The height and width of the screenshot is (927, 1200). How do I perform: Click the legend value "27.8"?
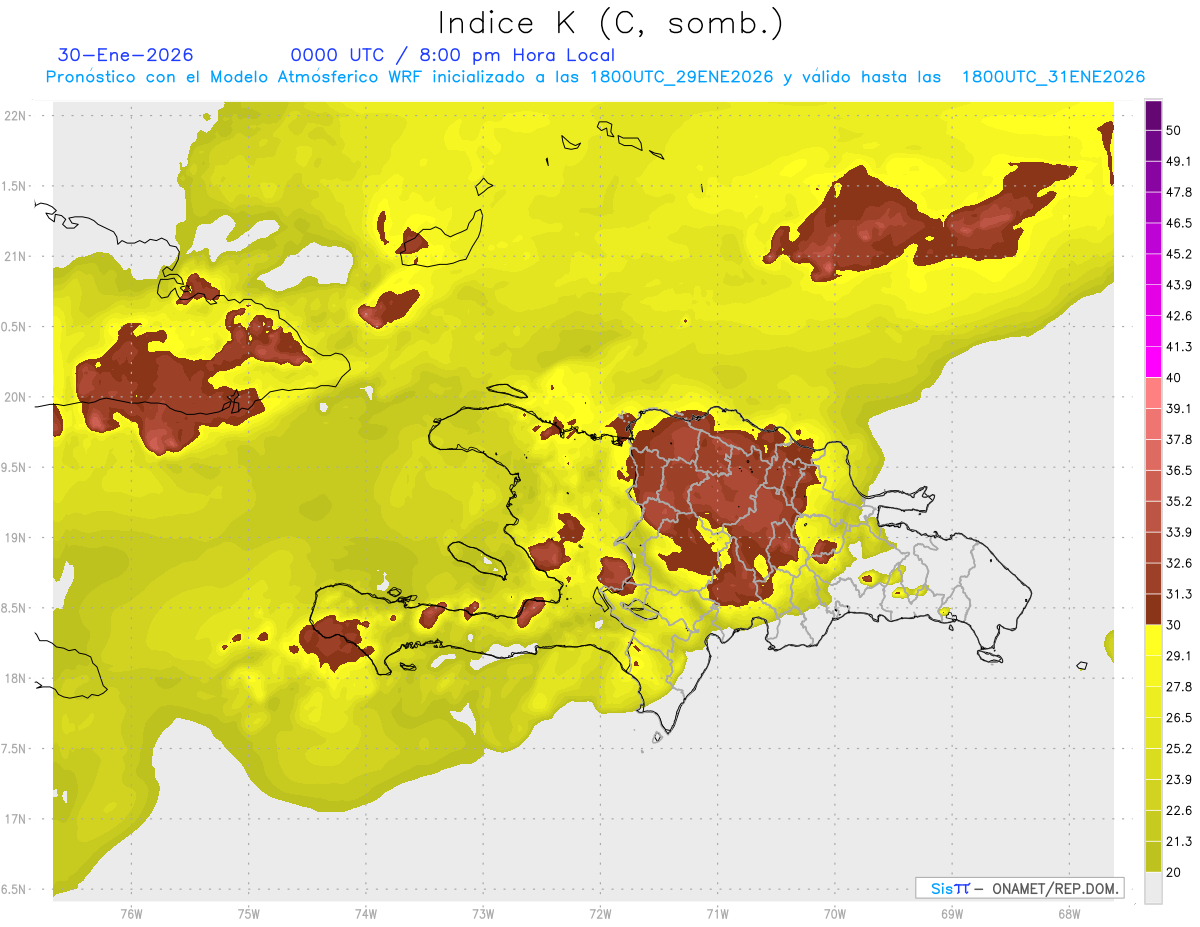1179,687
